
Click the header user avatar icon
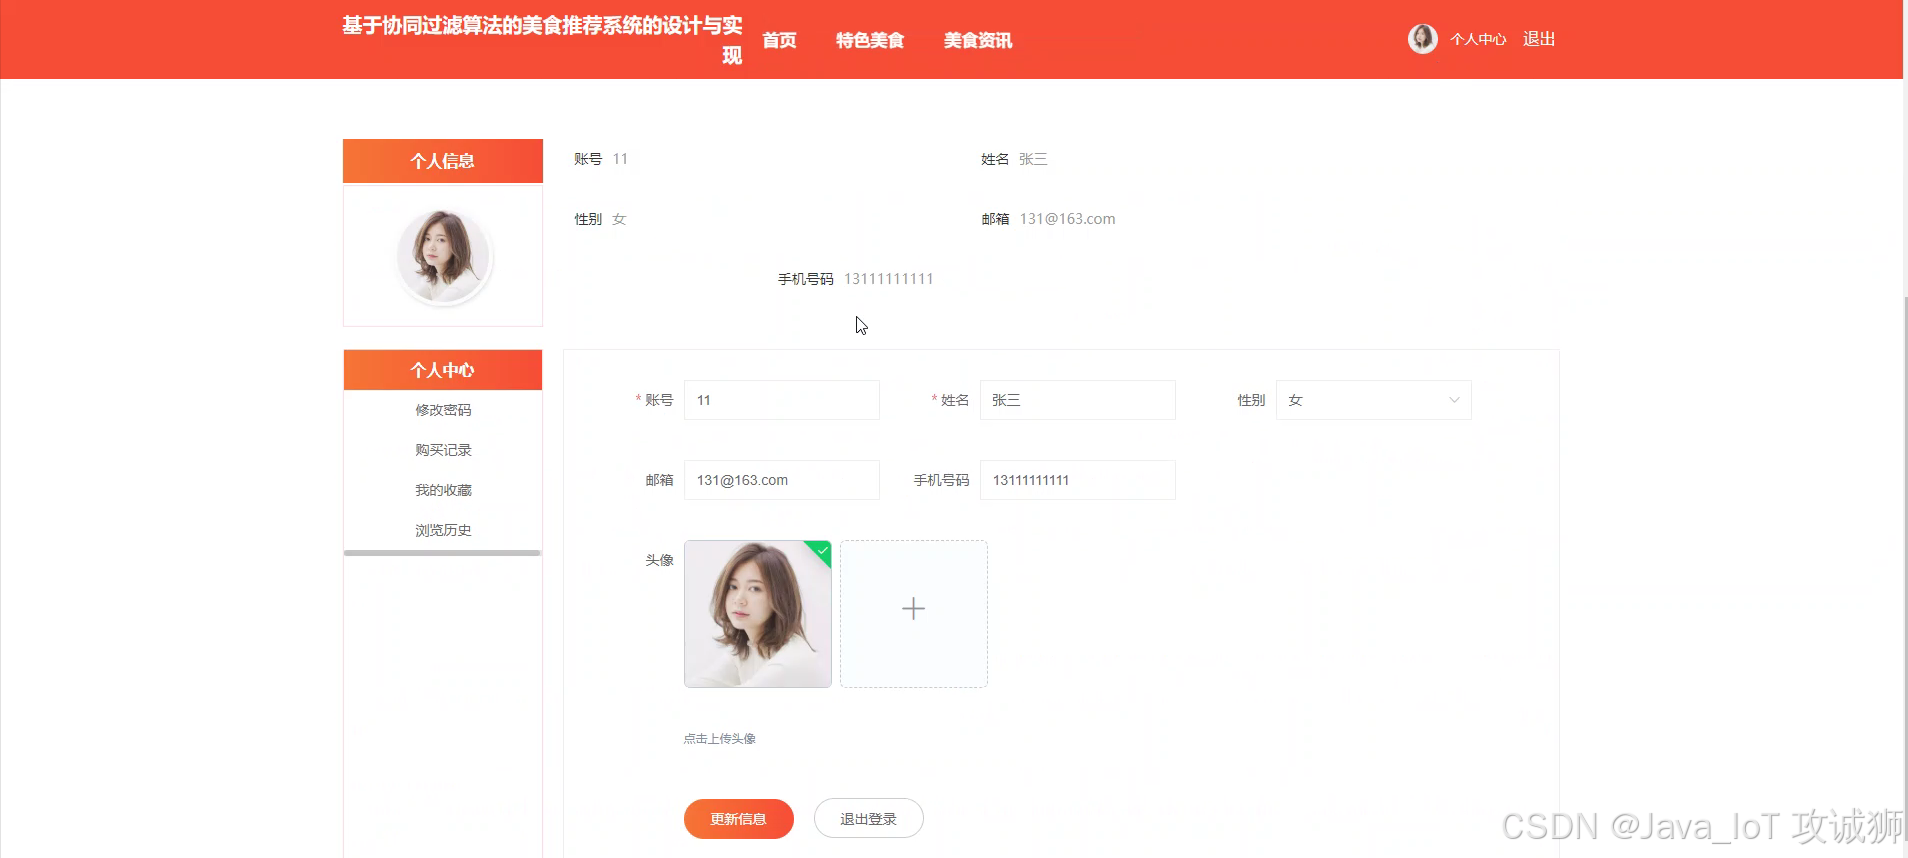pyautogui.click(x=1422, y=39)
